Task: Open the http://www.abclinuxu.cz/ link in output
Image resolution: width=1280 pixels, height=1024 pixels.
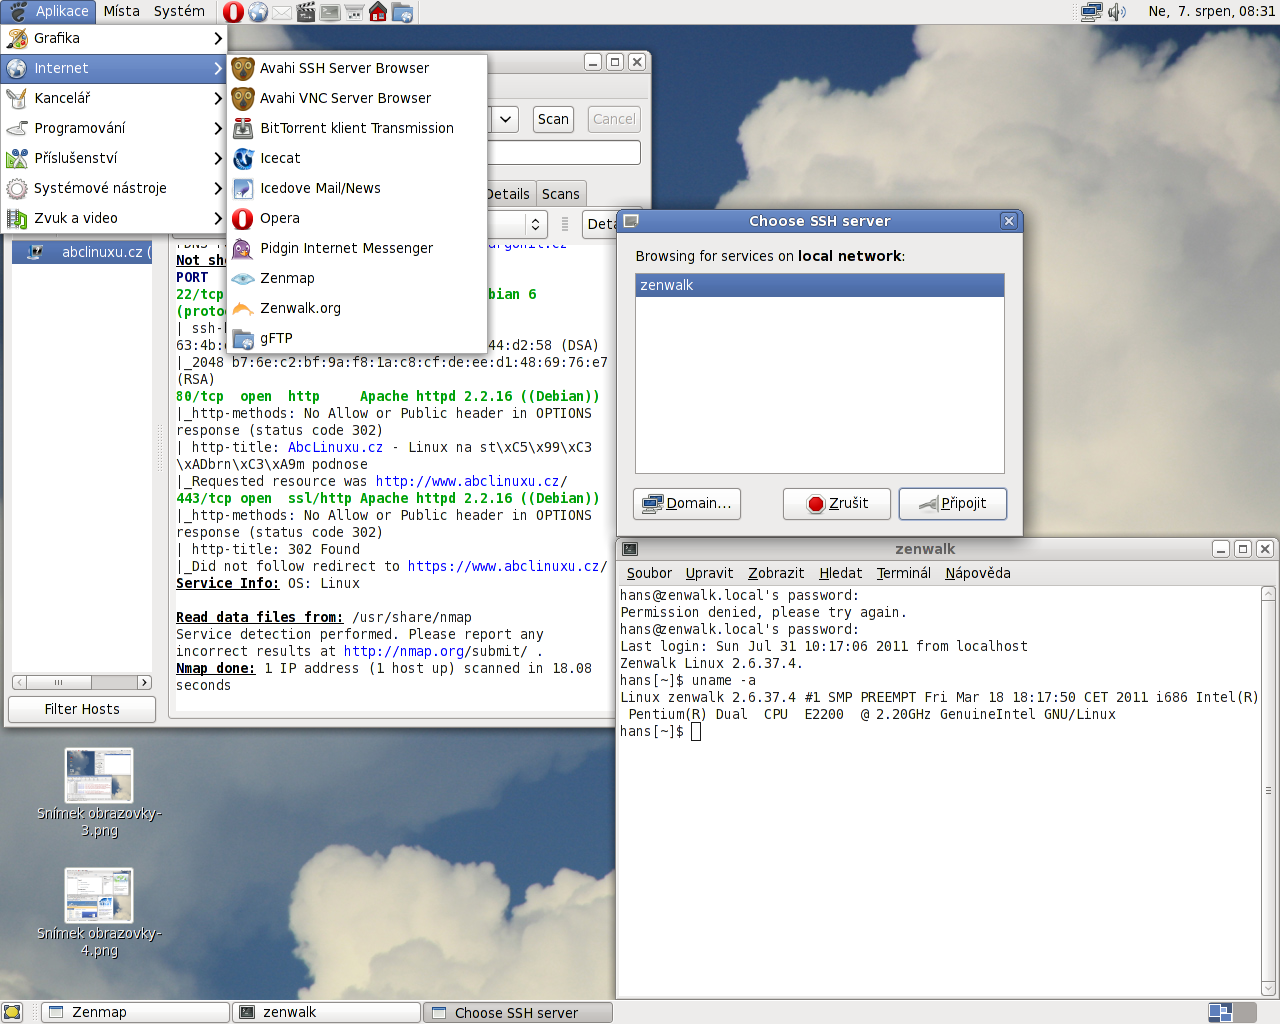Action: coord(471,481)
